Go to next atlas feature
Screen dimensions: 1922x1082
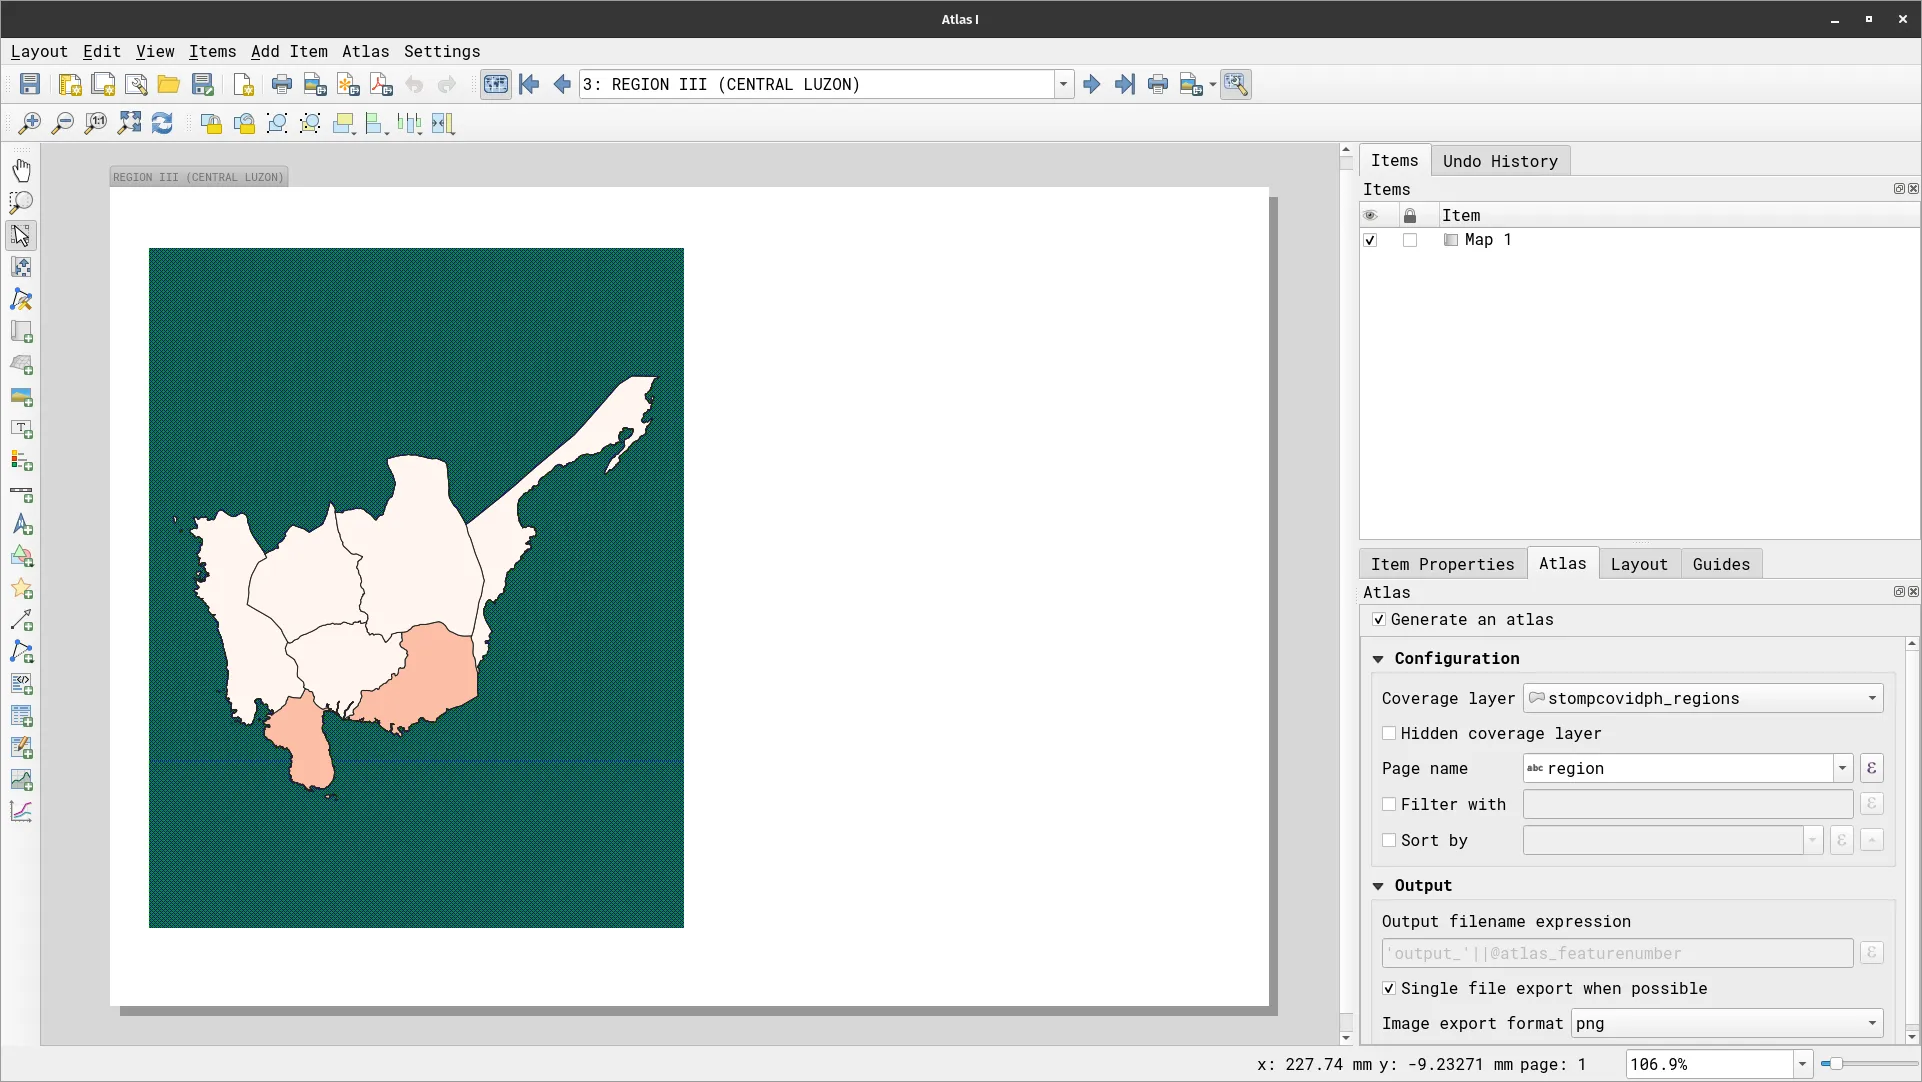[x=1091, y=85]
